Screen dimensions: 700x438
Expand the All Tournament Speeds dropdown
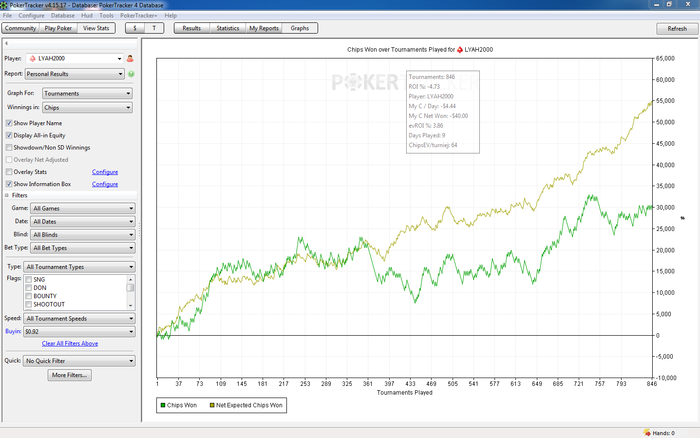(x=79, y=318)
